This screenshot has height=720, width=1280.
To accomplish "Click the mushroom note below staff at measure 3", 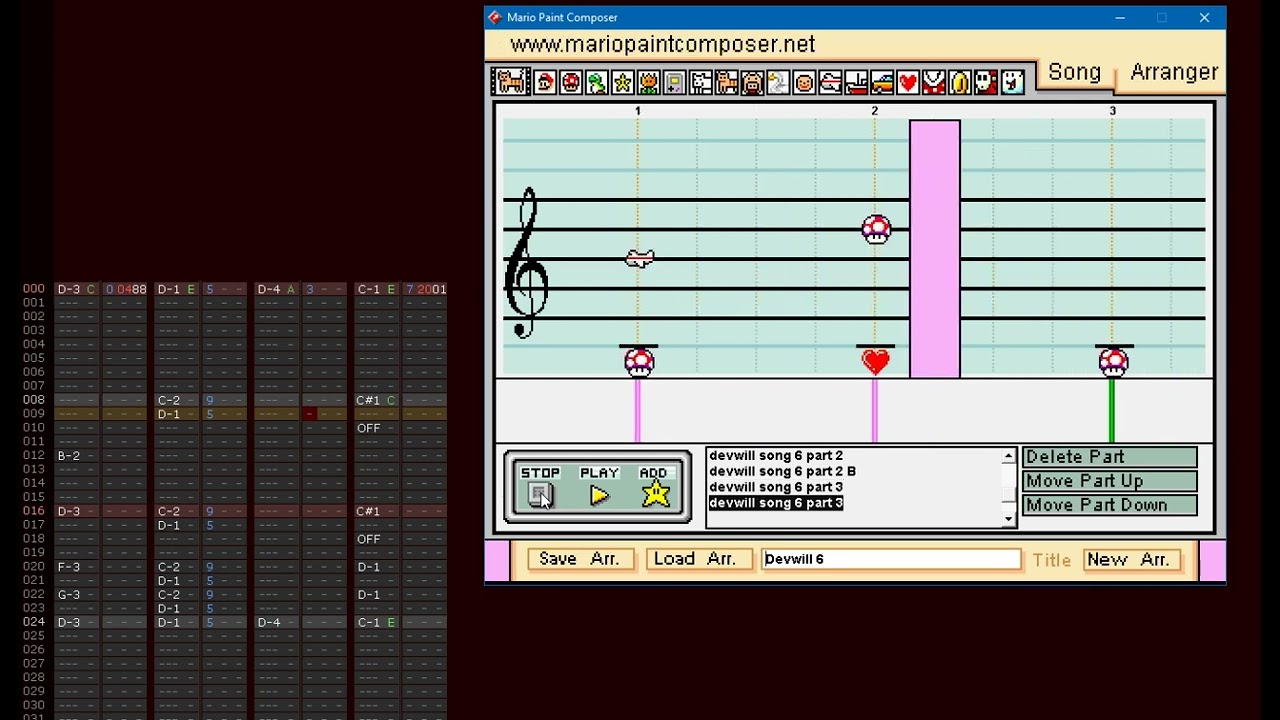I will [x=1113, y=362].
